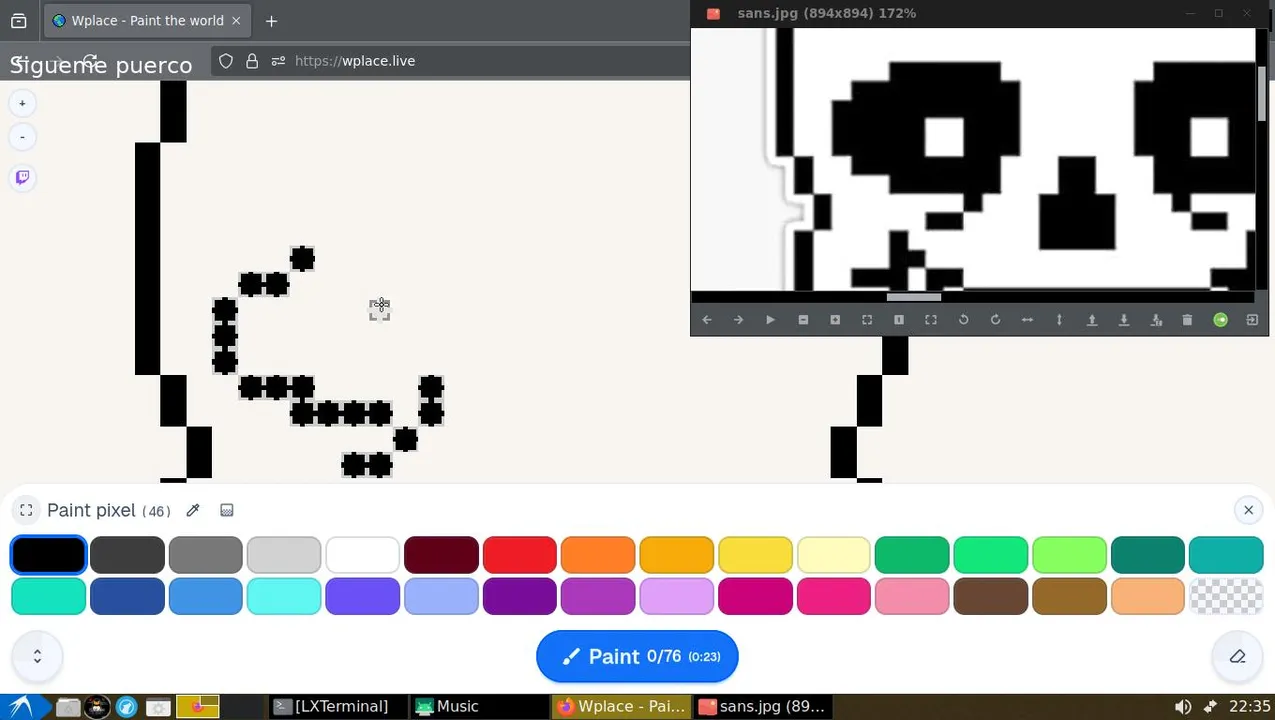This screenshot has height=720, width=1275.
Task: Select the color picker eyedropper tool
Action: (x=193, y=510)
